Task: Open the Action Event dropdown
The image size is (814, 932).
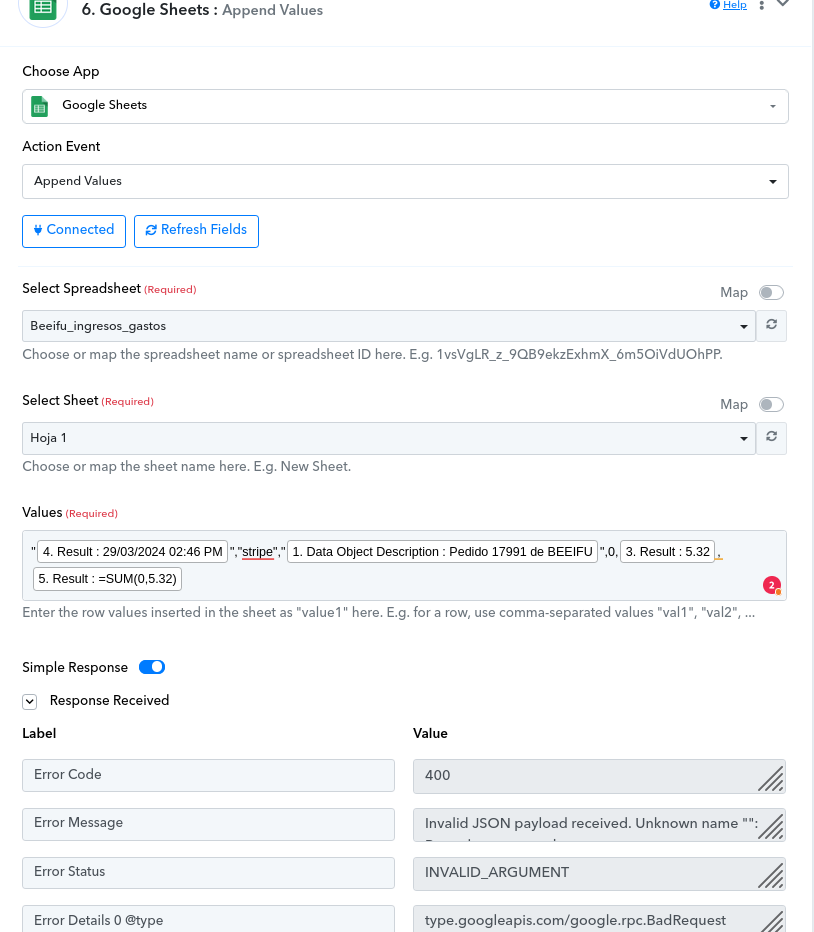Action: click(x=405, y=181)
